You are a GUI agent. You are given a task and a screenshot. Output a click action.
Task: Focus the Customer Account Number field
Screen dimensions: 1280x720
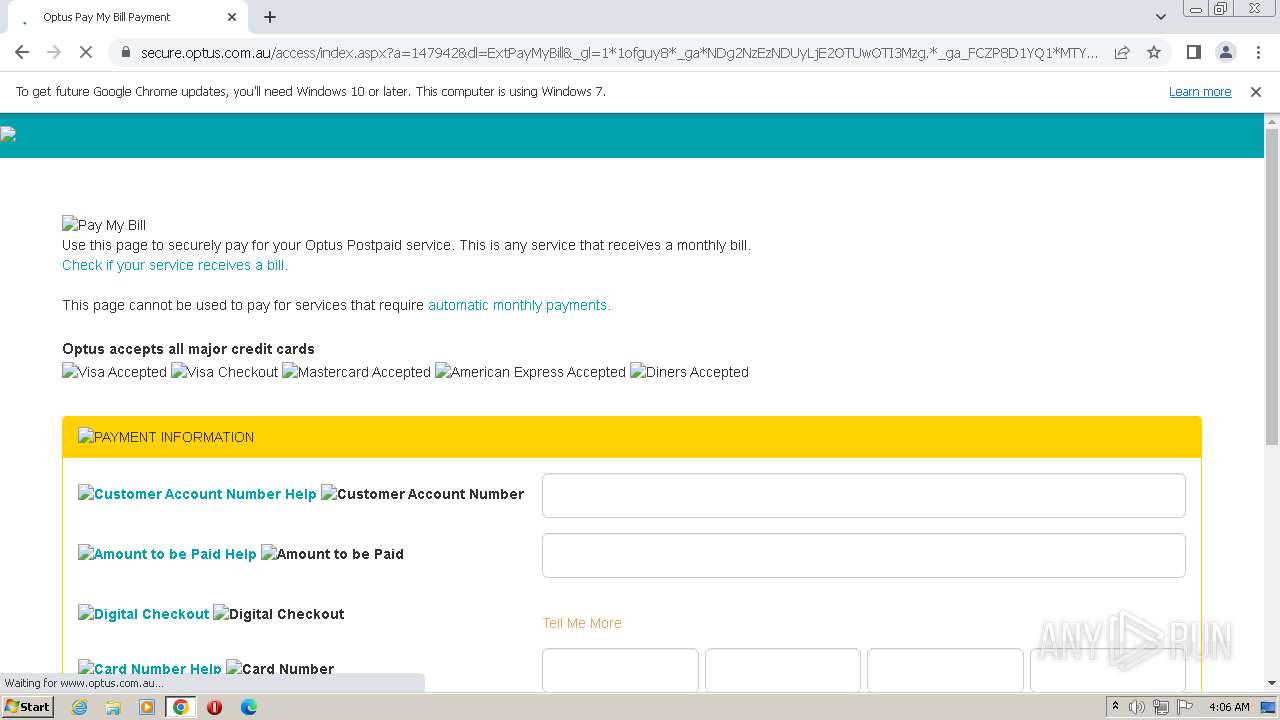coord(864,495)
